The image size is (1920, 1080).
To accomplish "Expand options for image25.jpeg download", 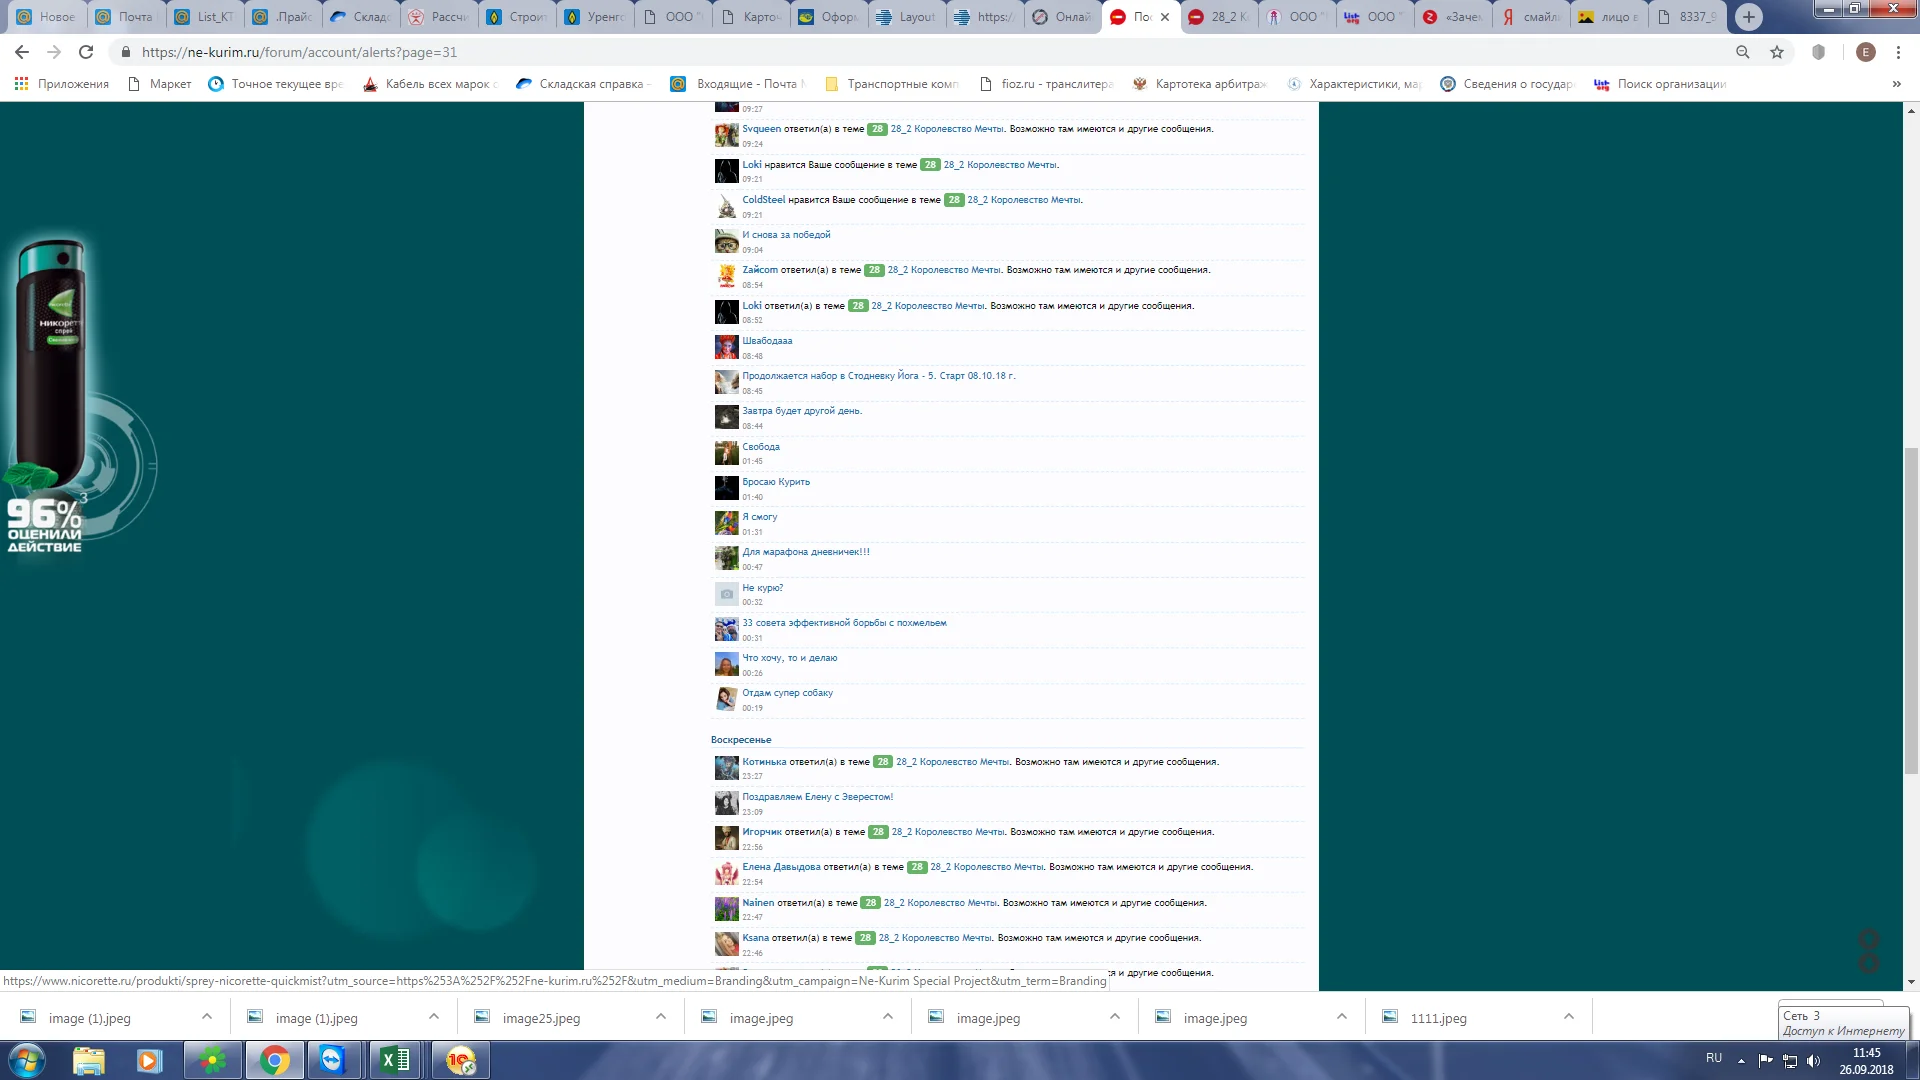I will tap(660, 1017).
